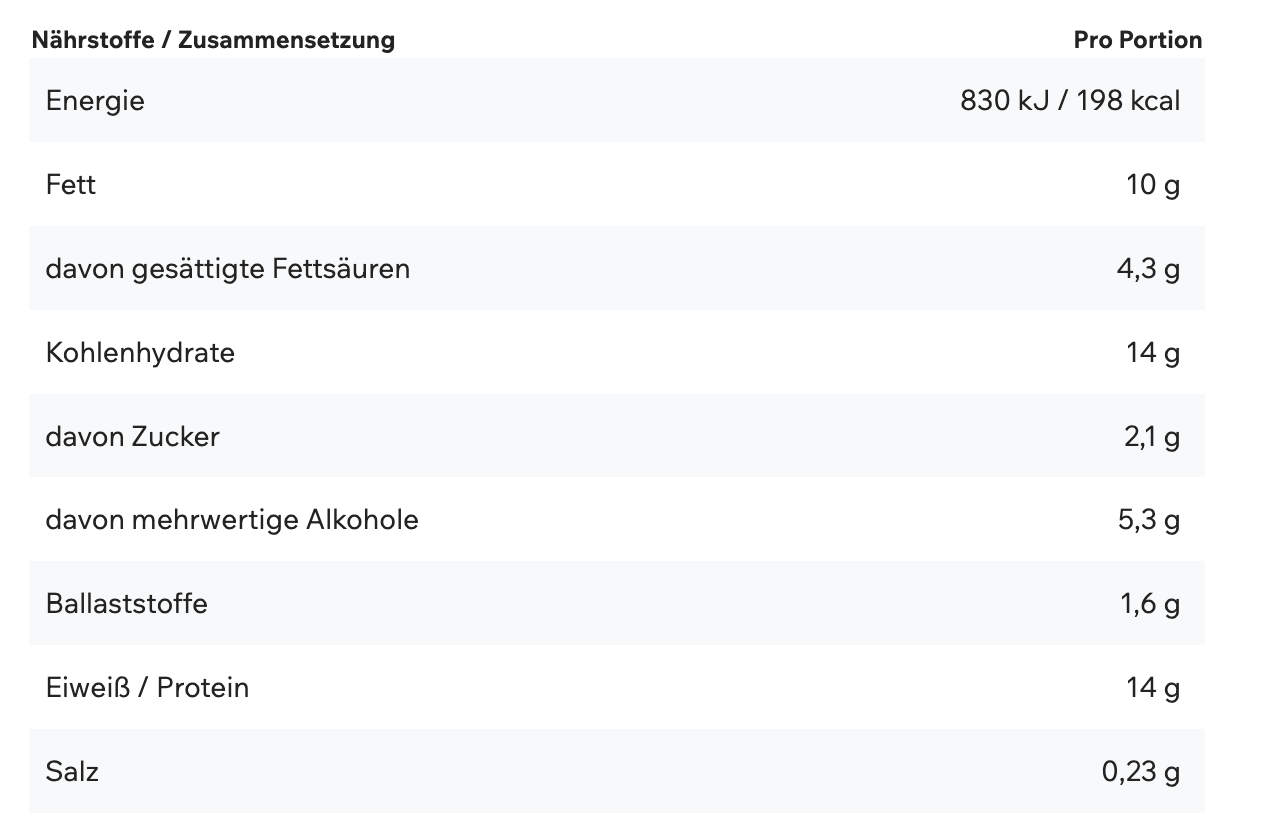This screenshot has height=838, width=1286.
Task: Select the davon gesättigte Fettsäuren label
Action: (x=228, y=269)
